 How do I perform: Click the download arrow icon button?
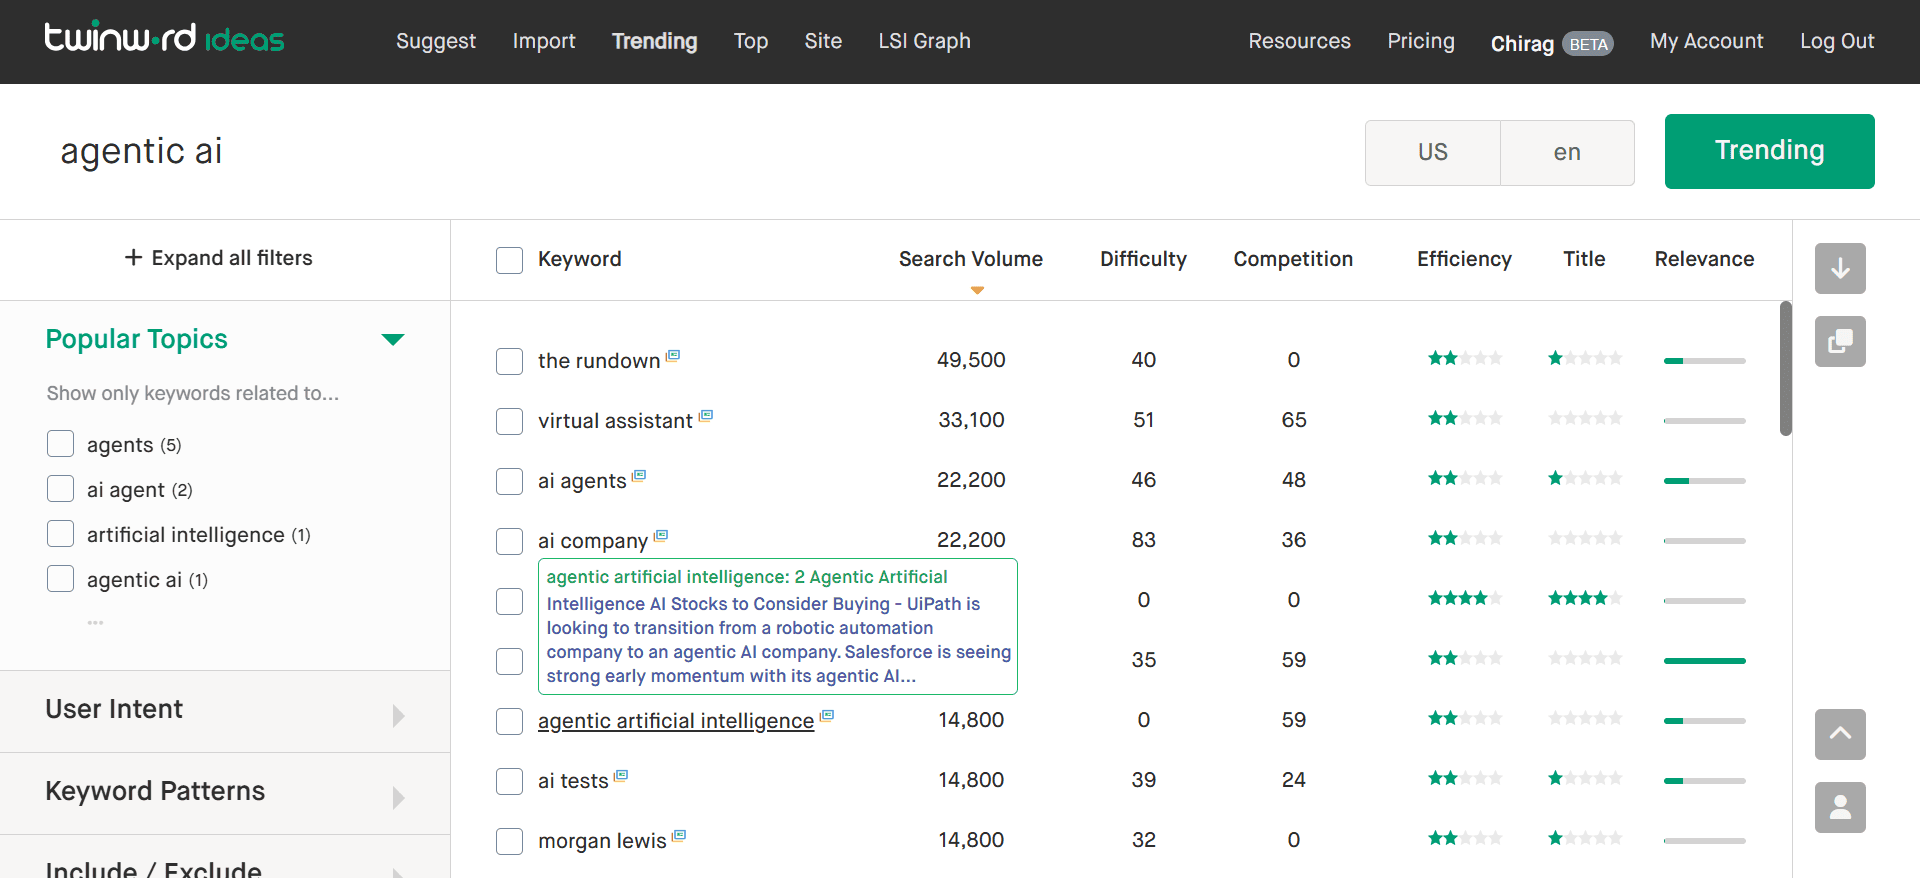pos(1840,268)
